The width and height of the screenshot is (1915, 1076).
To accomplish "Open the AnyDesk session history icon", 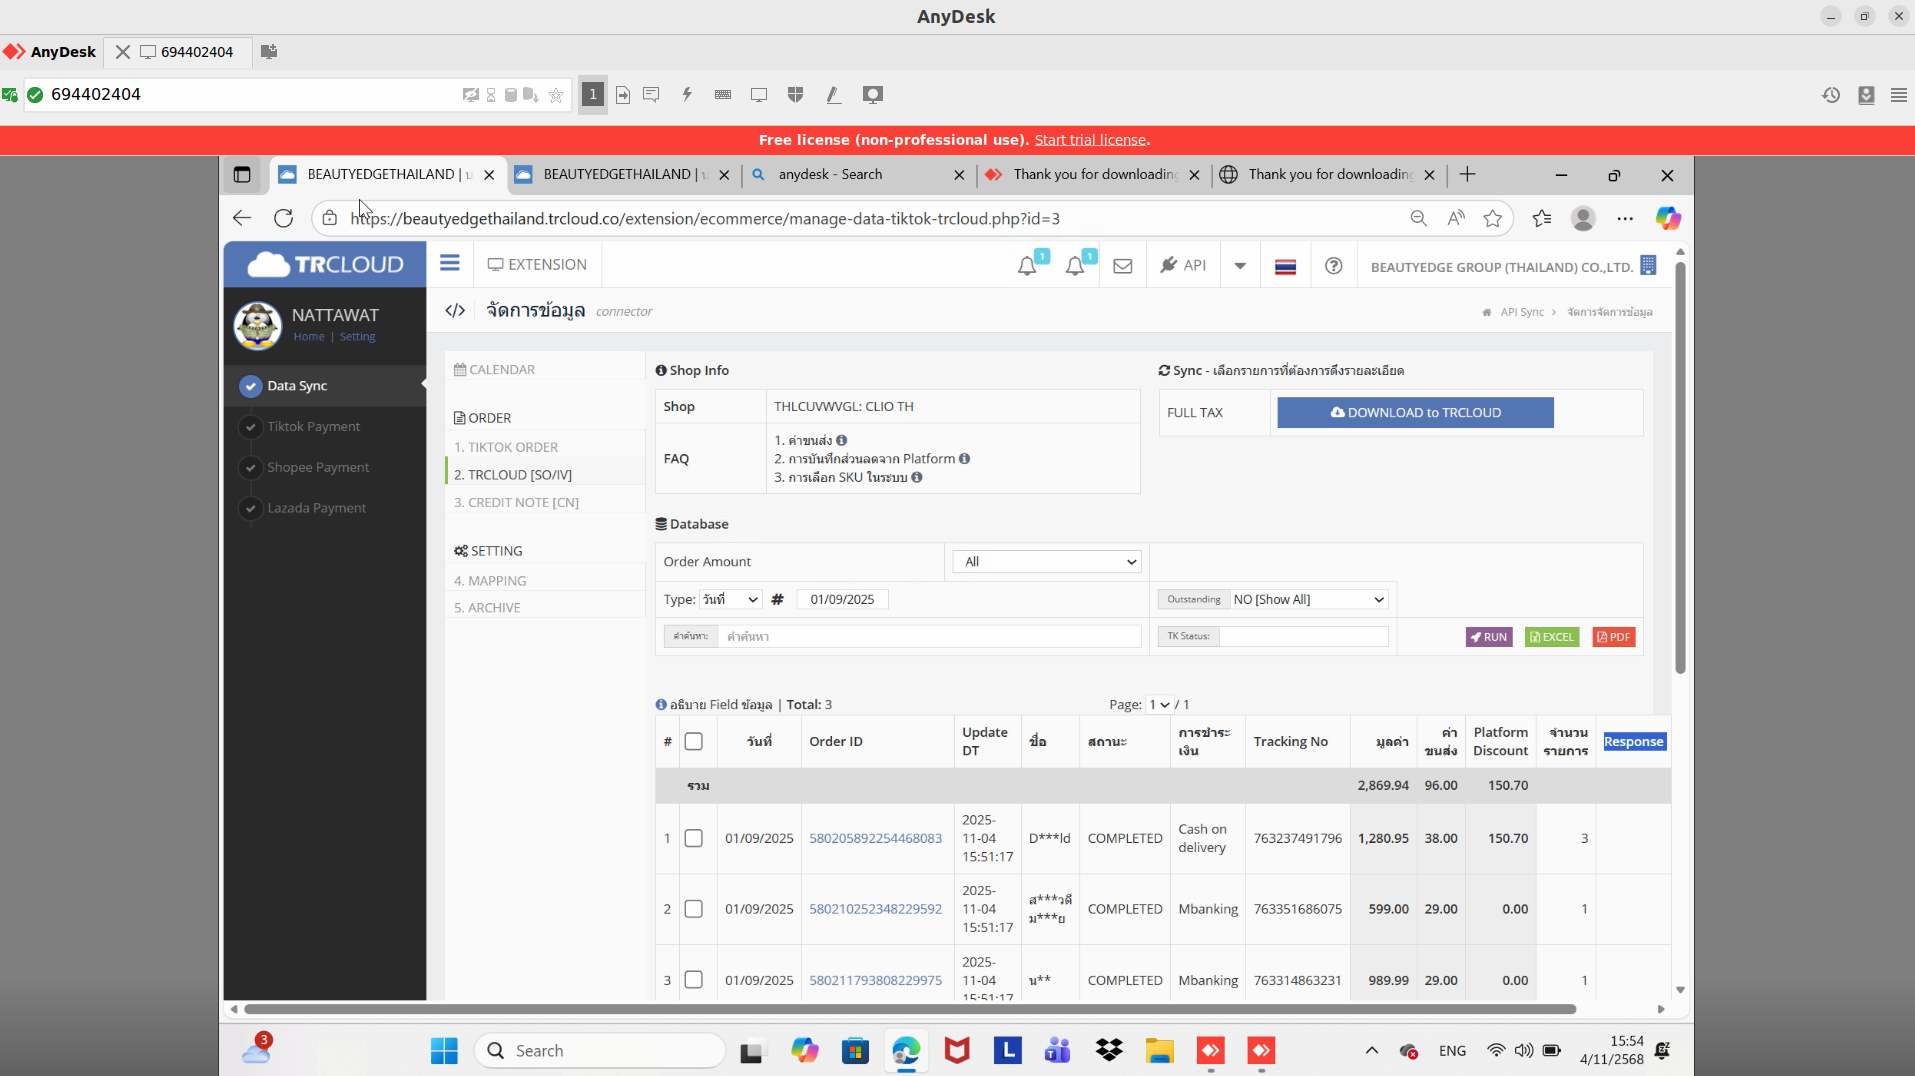I will [x=1830, y=95].
